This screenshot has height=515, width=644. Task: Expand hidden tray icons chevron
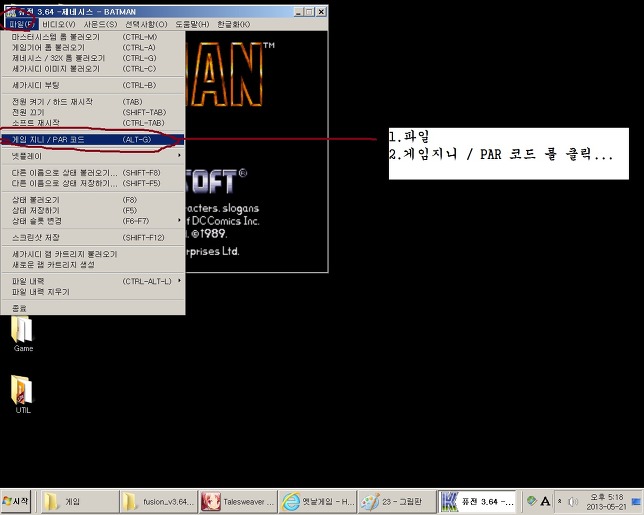(x=559, y=501)
